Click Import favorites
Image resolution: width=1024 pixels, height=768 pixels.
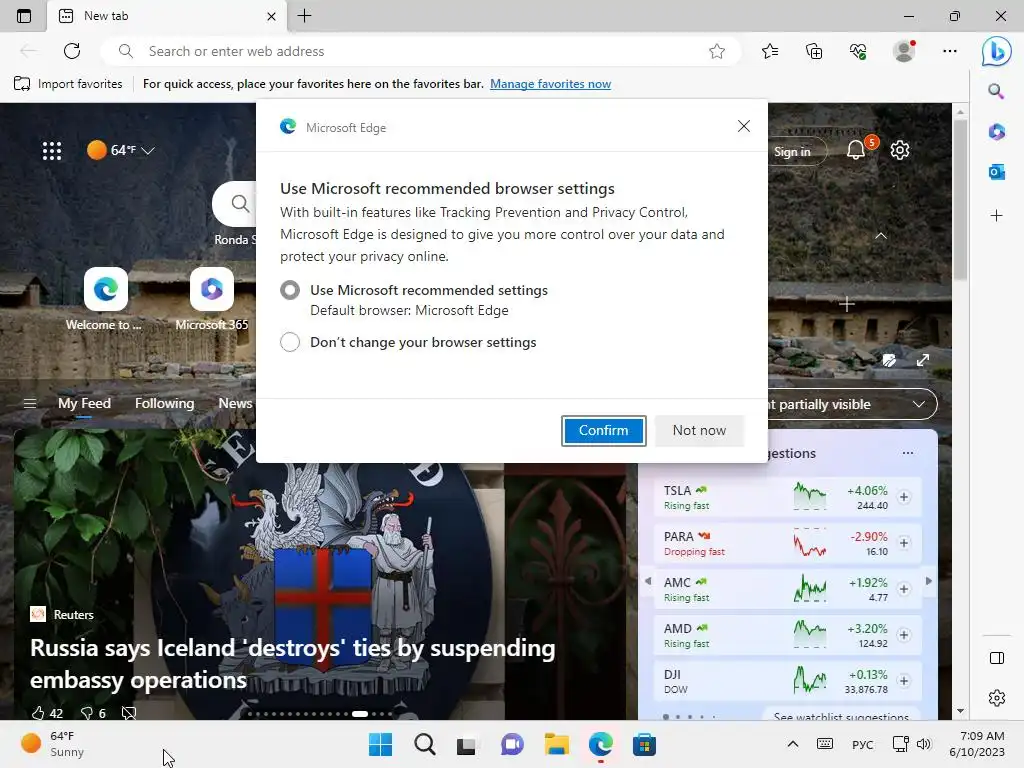click(69, 84)
